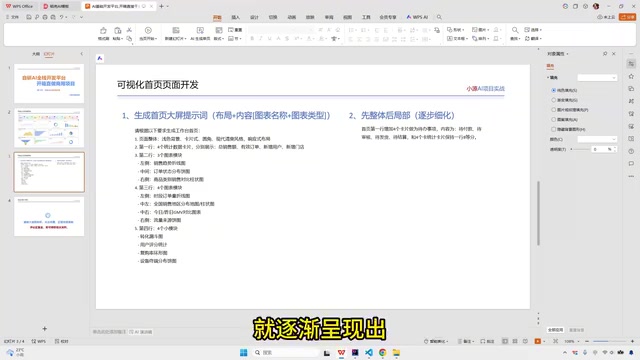
Task: Click the Copy icon below scissors
Action: pos(129,38)
